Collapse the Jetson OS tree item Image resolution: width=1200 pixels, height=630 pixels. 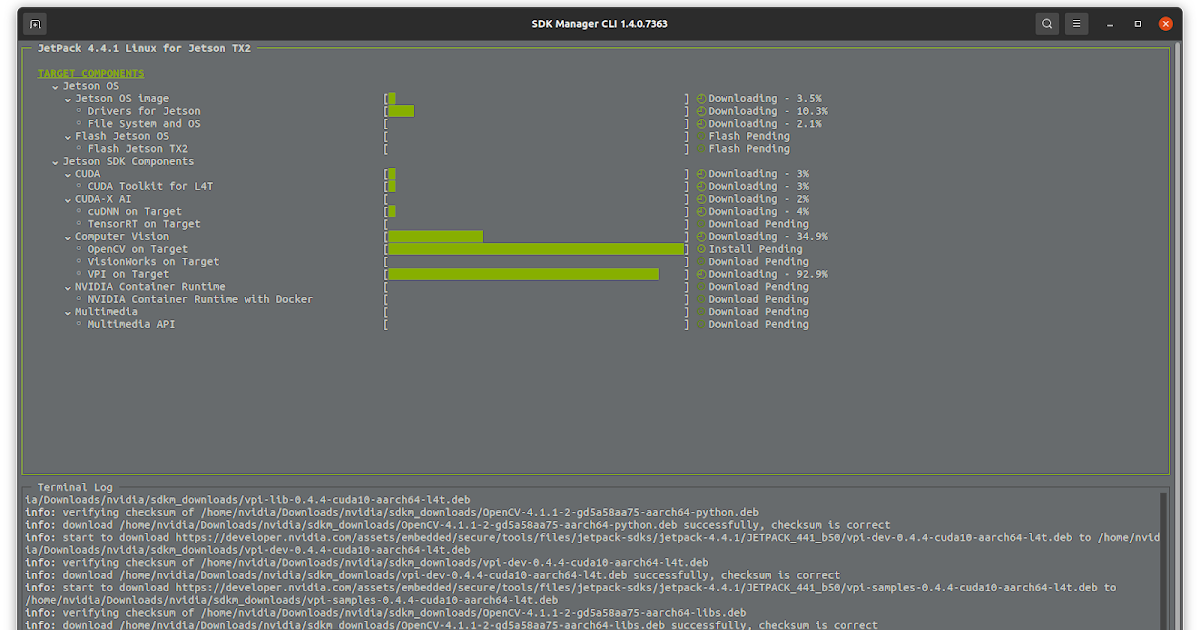55,85
